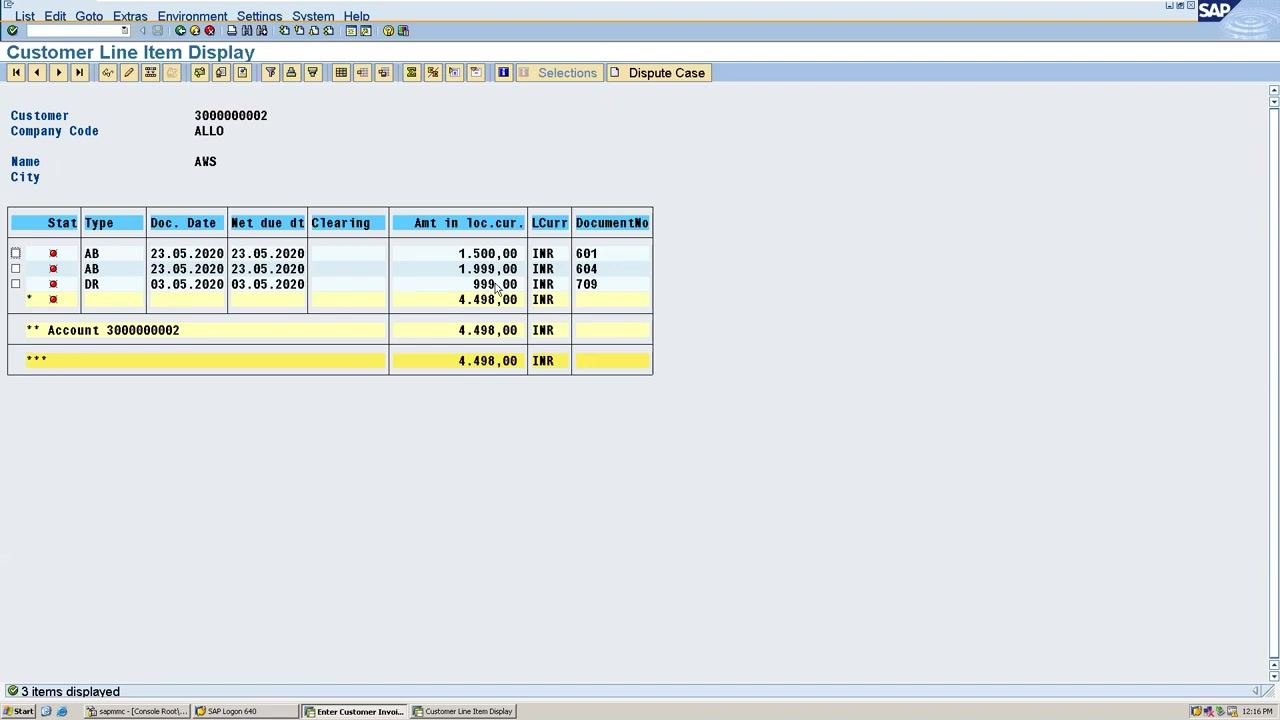Click the yellow Help question mark icon
The image size is (1280, 720).
(x=388, y=31)
